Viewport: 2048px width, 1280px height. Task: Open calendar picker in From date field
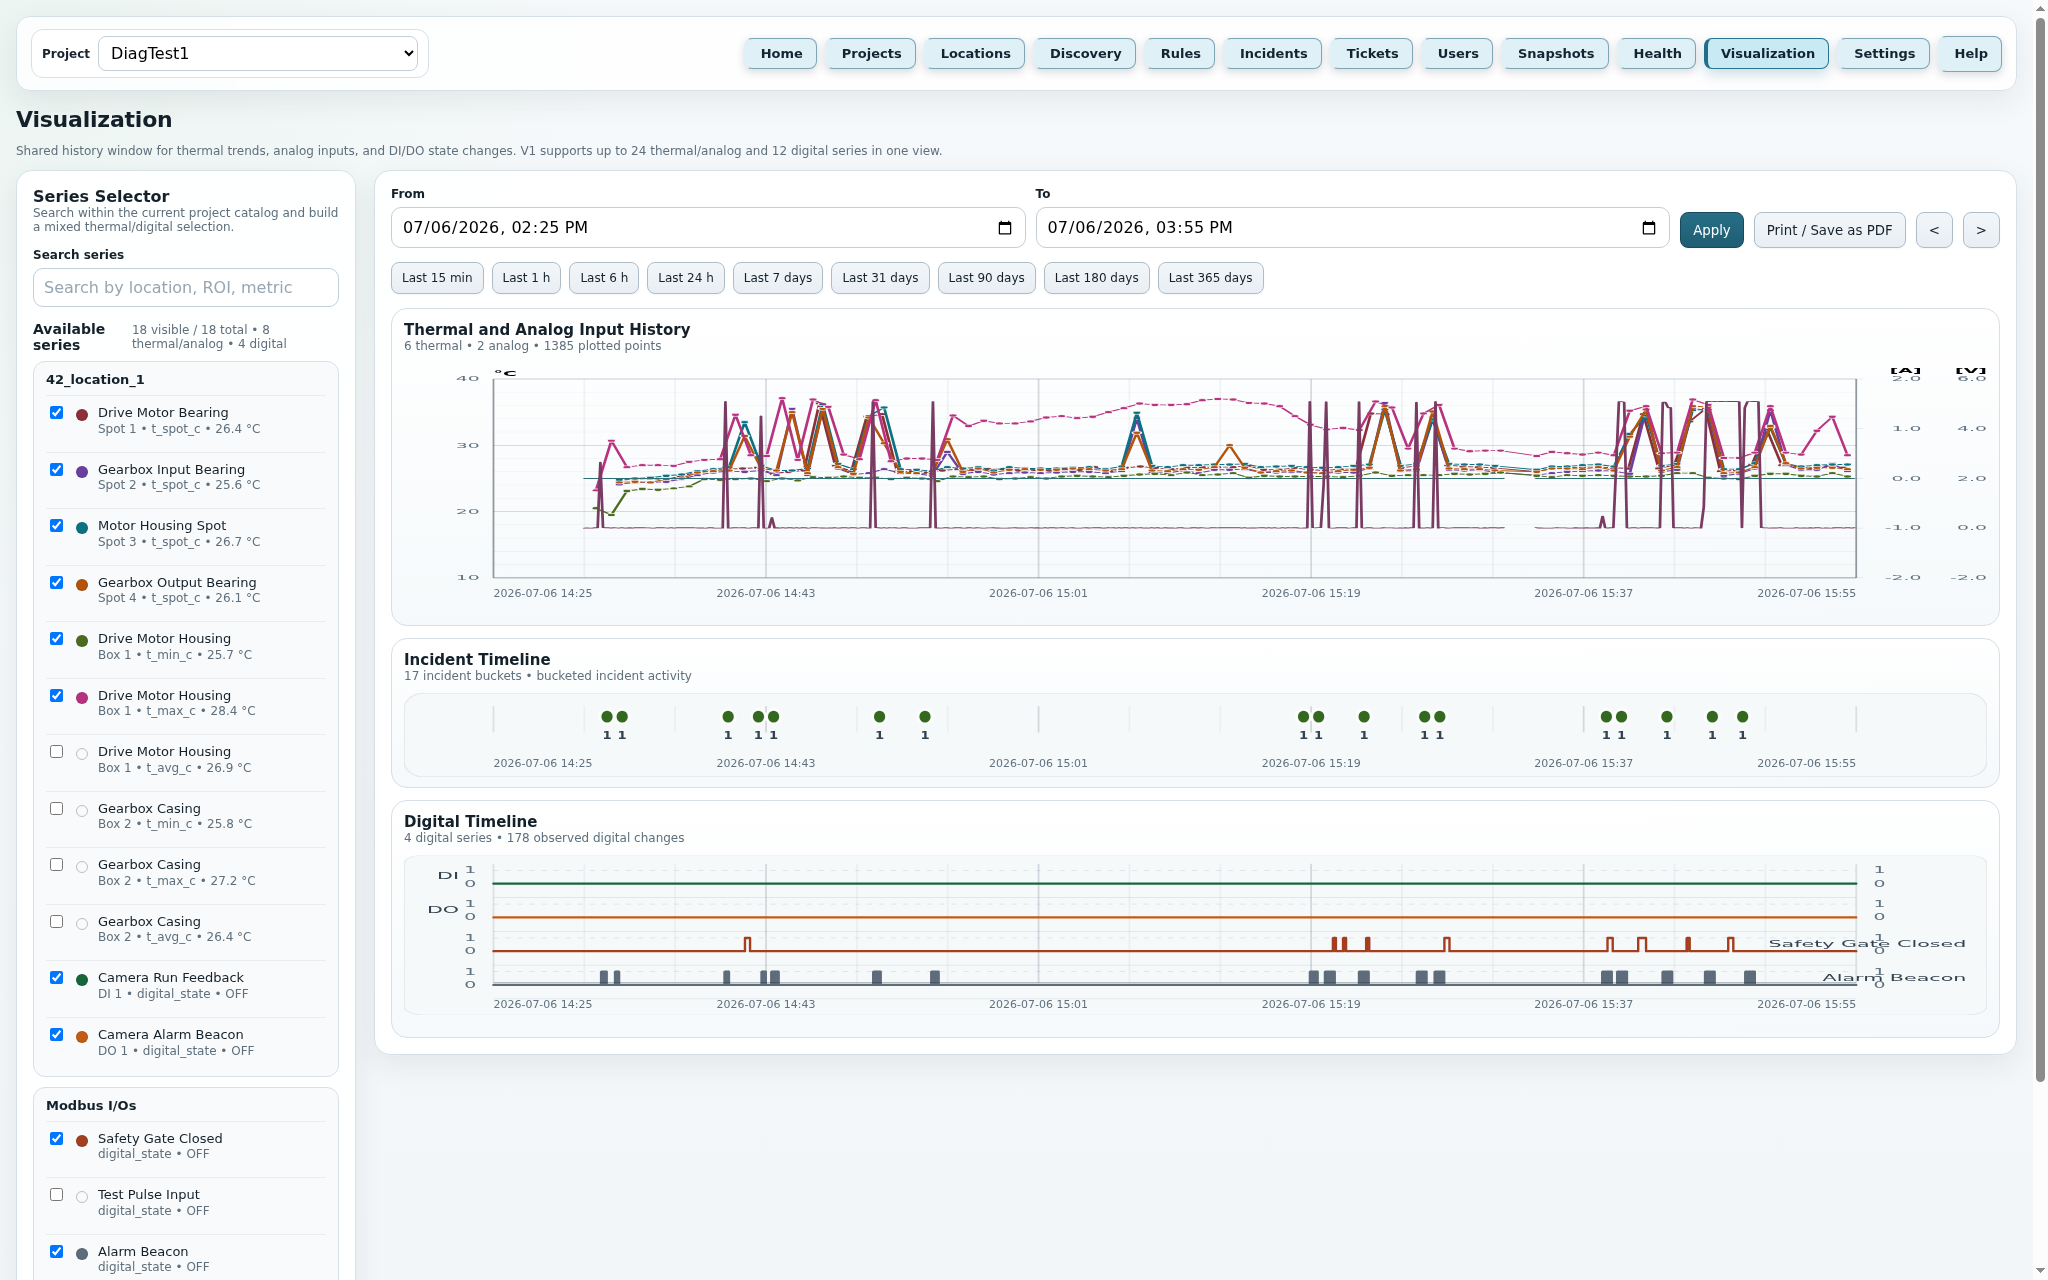pyautogui.click(x=1005, y=228)
